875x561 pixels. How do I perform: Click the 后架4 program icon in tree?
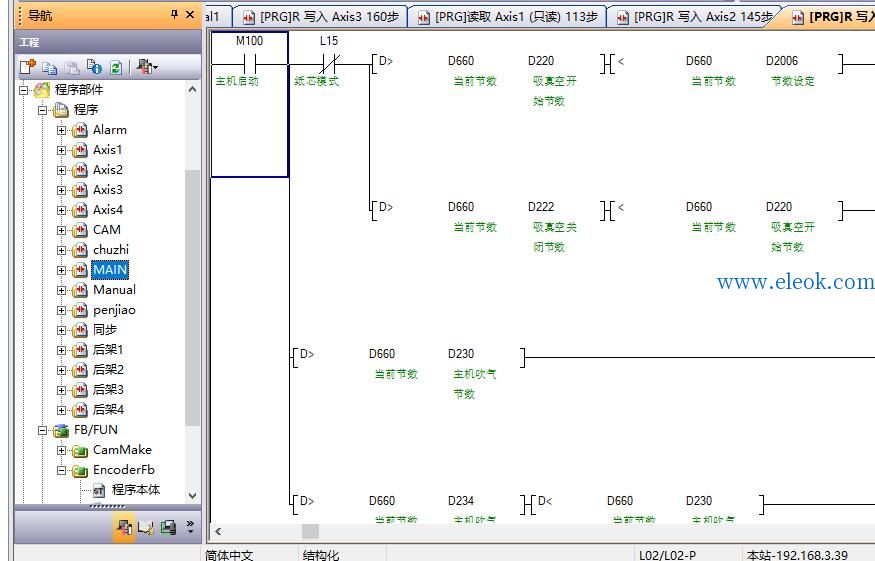[80, 410]
